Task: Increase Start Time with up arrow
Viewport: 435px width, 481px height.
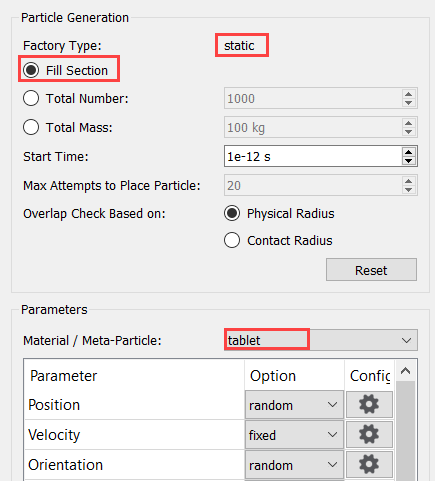Action: [x=409, y=152]
